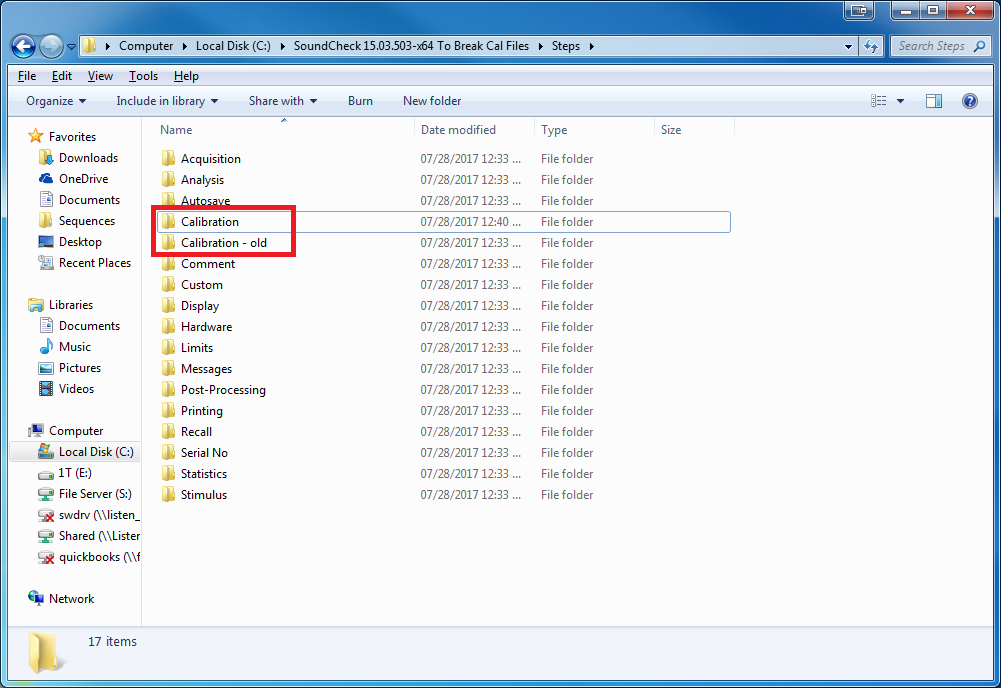Screen dimensions: 1001x688
Task: Open the Share with dropdown
Action: click(x=283, y=101)
